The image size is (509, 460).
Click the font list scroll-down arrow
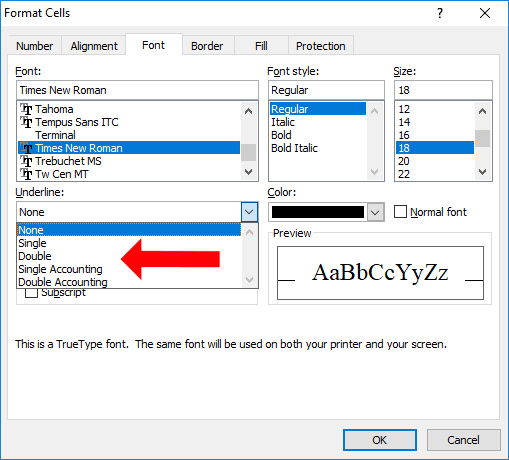248,172
